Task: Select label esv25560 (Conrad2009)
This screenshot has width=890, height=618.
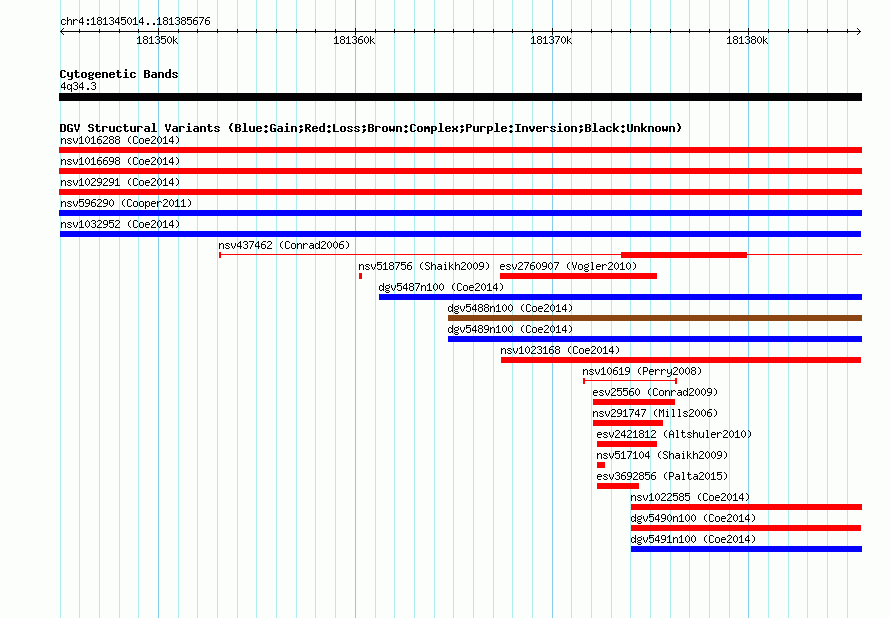Action: tap(655, 392)
